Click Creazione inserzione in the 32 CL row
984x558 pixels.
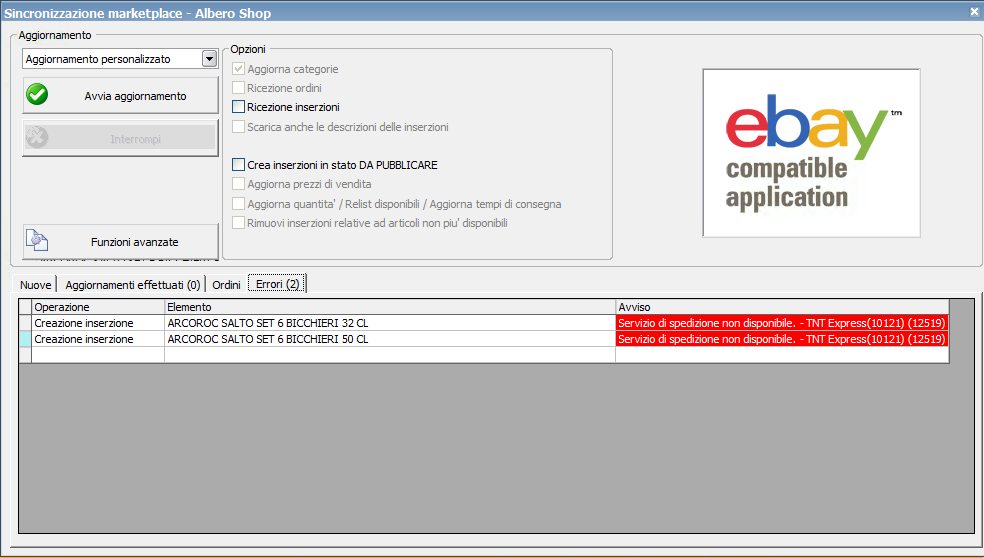[98, 323]
